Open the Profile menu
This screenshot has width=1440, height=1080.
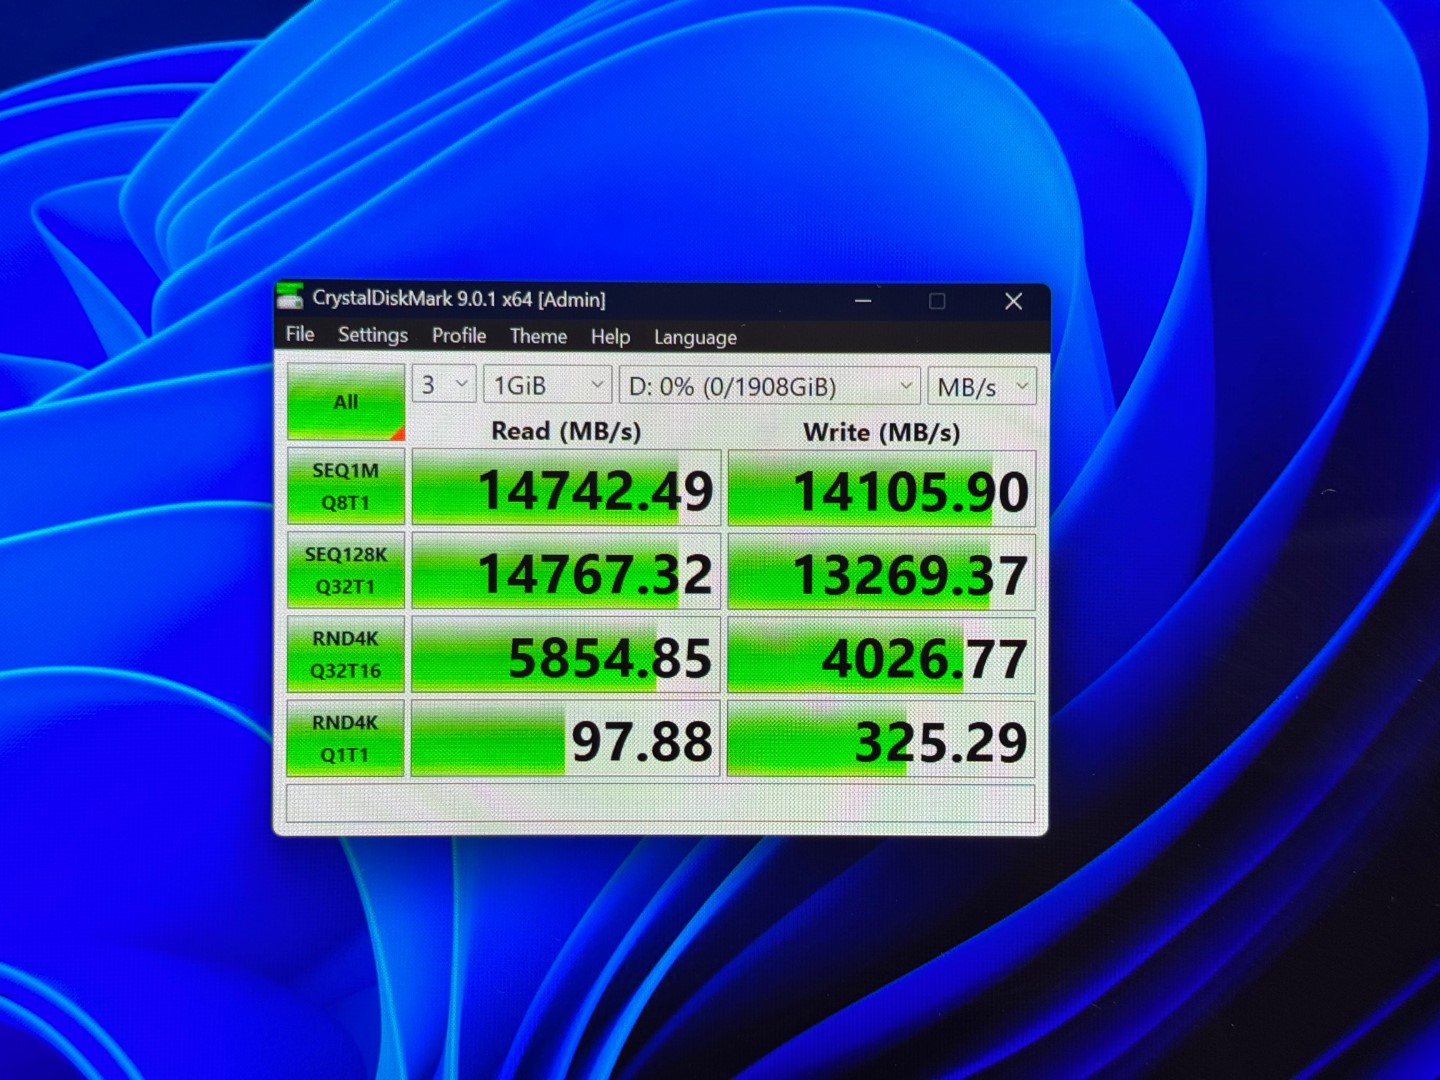(x=459, y=336)
